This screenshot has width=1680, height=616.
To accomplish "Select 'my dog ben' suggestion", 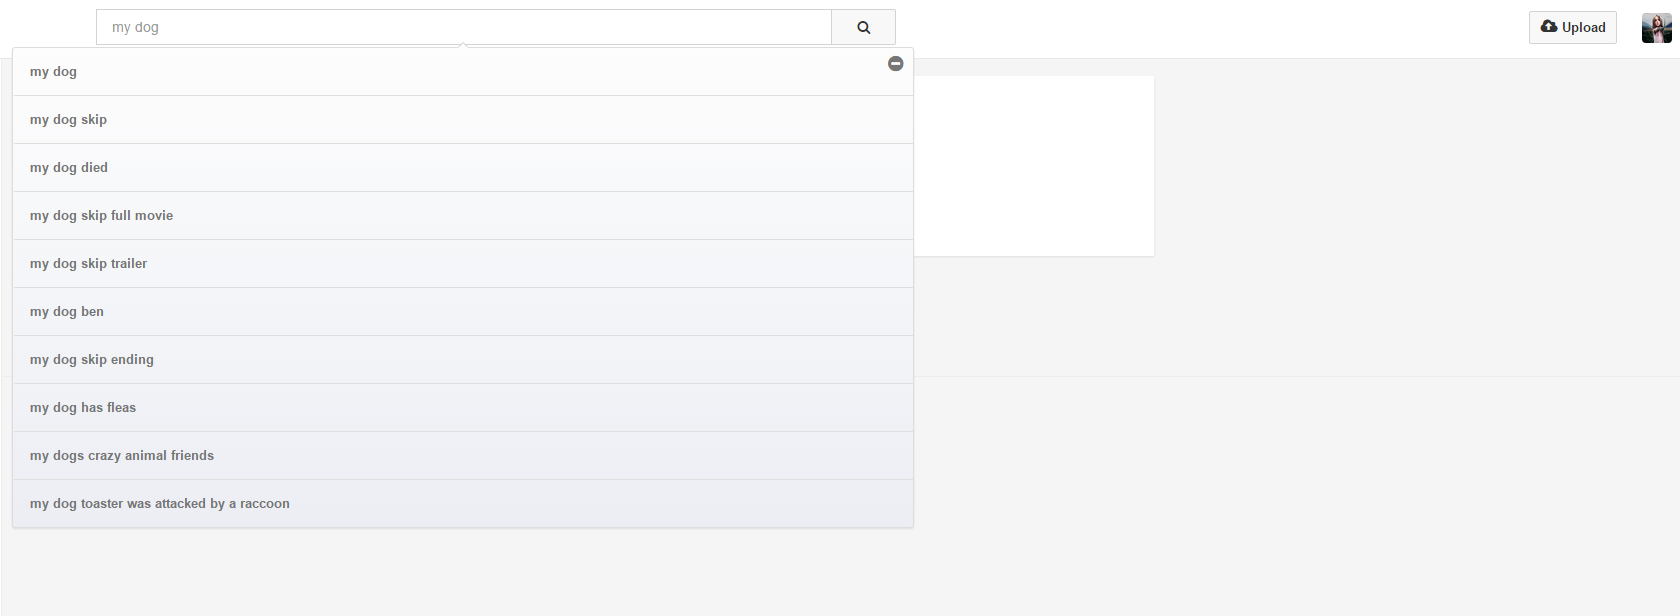I will 67,312.
